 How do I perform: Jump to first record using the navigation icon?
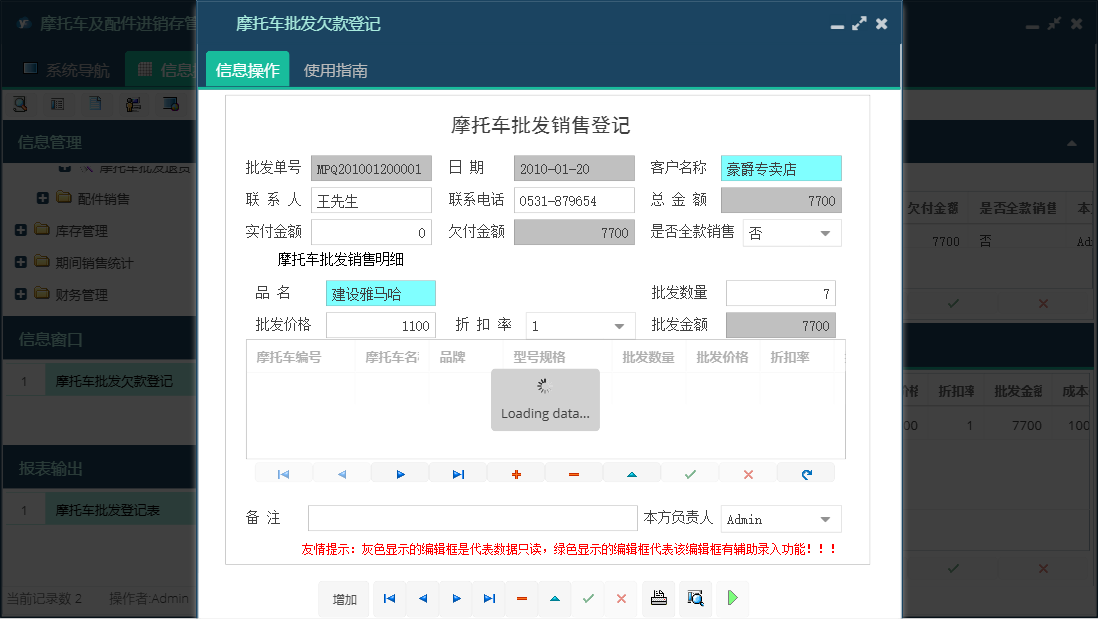[x=389, y=599]
